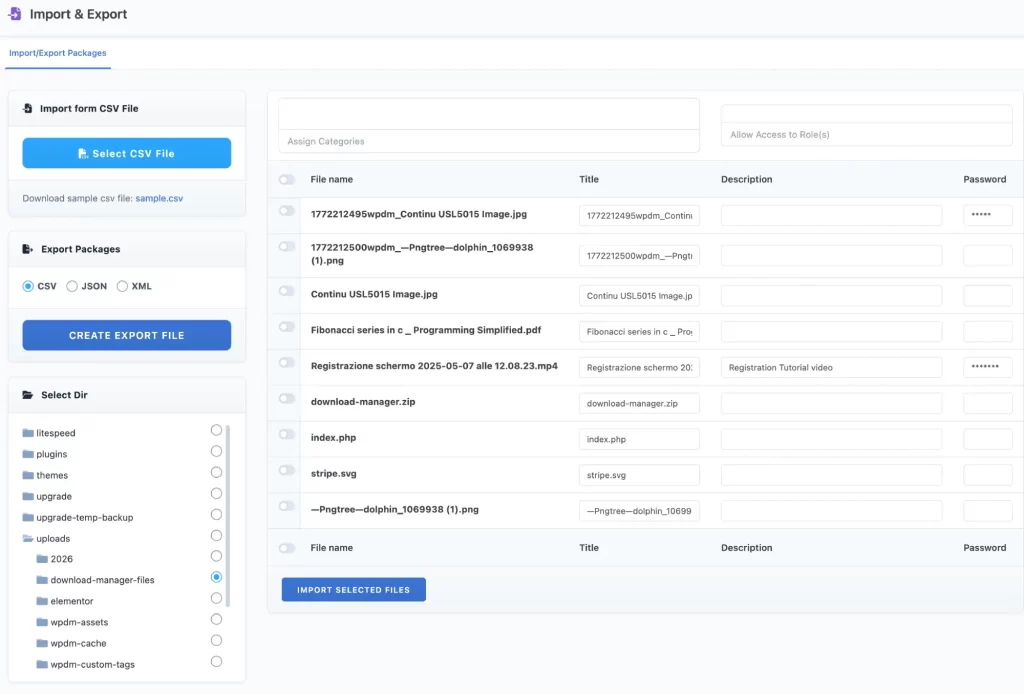This screenshot has width=1024, height=694.
Task: Select the 2026 directory radio button
Action: [x=216, y=556]
